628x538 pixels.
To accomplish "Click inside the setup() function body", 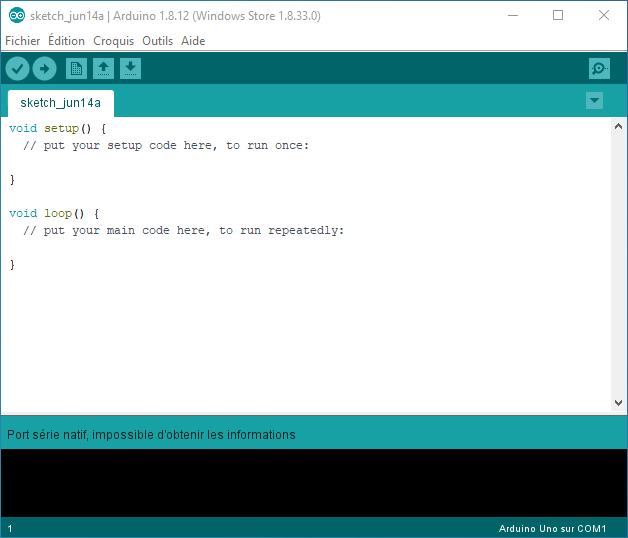I will click(x=150, y=162).
